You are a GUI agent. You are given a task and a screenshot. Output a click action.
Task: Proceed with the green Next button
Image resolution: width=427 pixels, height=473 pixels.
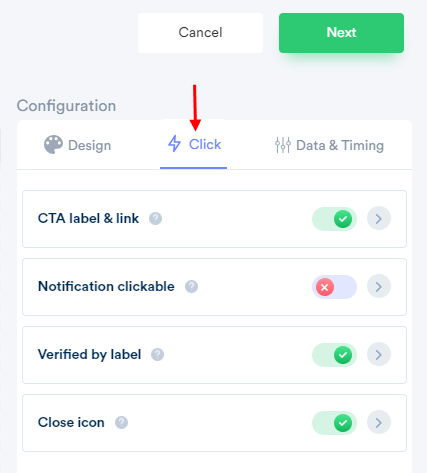pos(341,33)
